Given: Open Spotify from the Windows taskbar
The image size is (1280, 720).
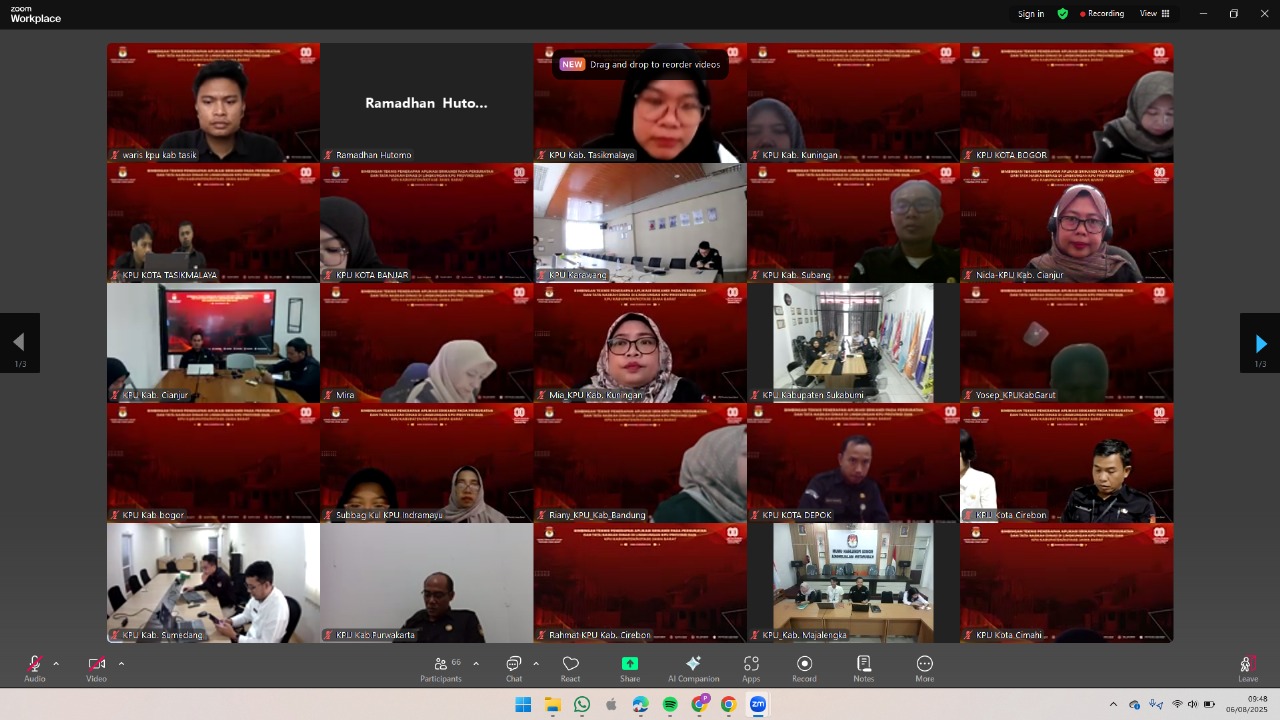Looking at the screenshot, I should pyautogui.click(x=670, y=705).
